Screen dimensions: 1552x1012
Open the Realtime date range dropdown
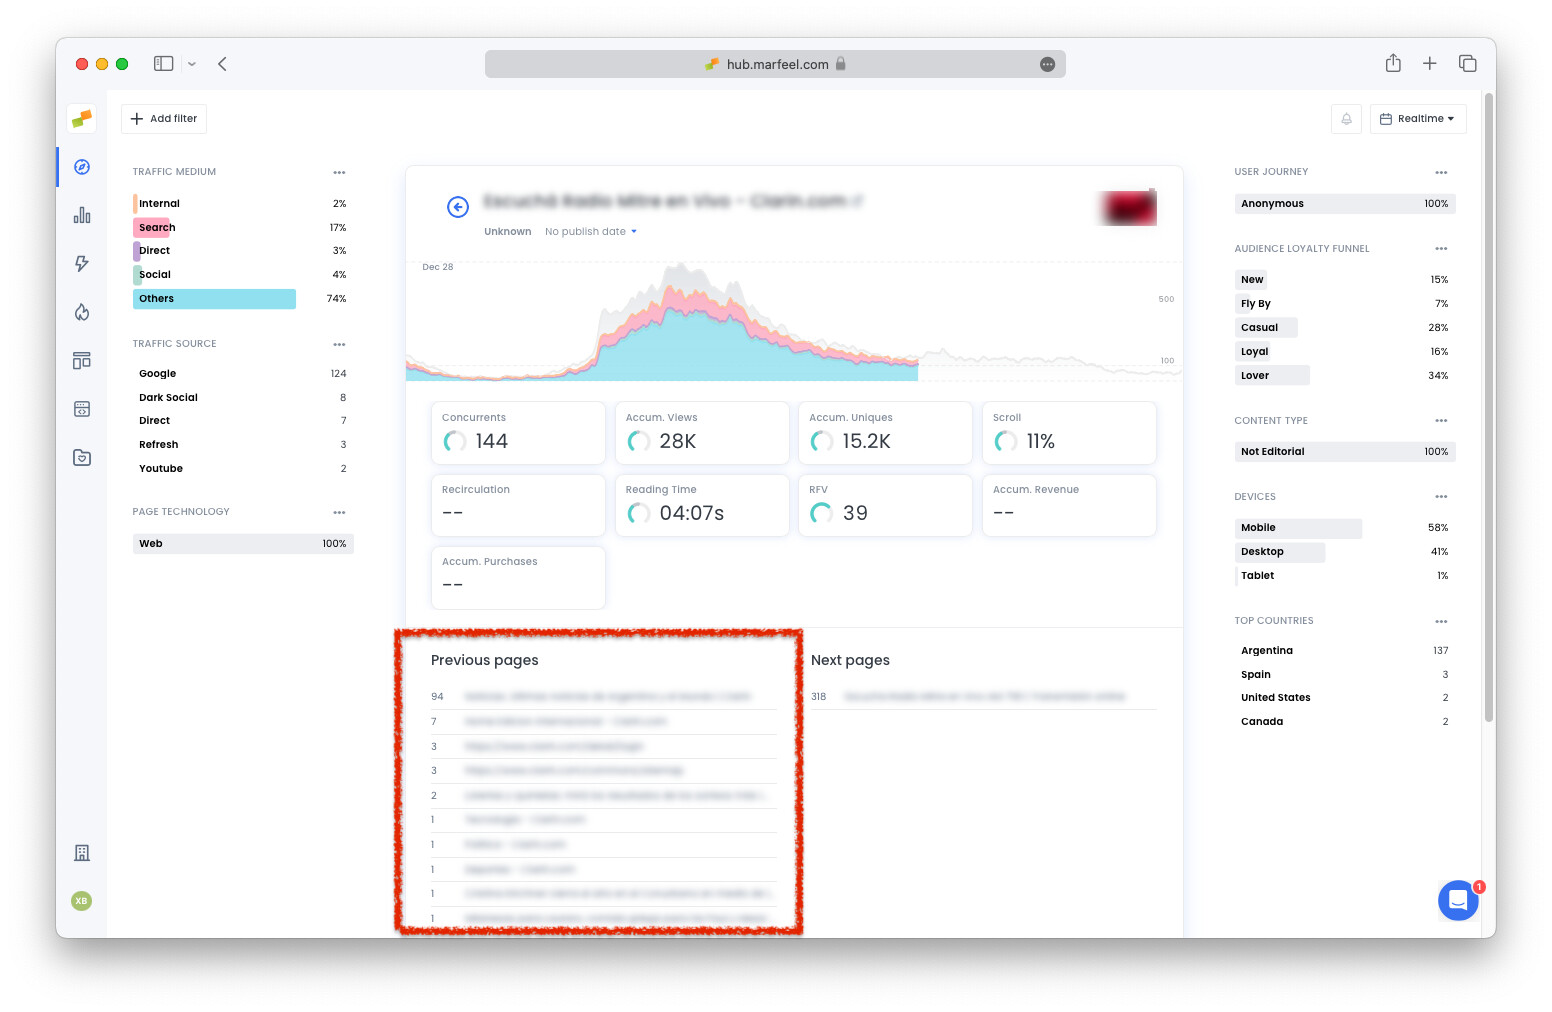pos(1418,118)
